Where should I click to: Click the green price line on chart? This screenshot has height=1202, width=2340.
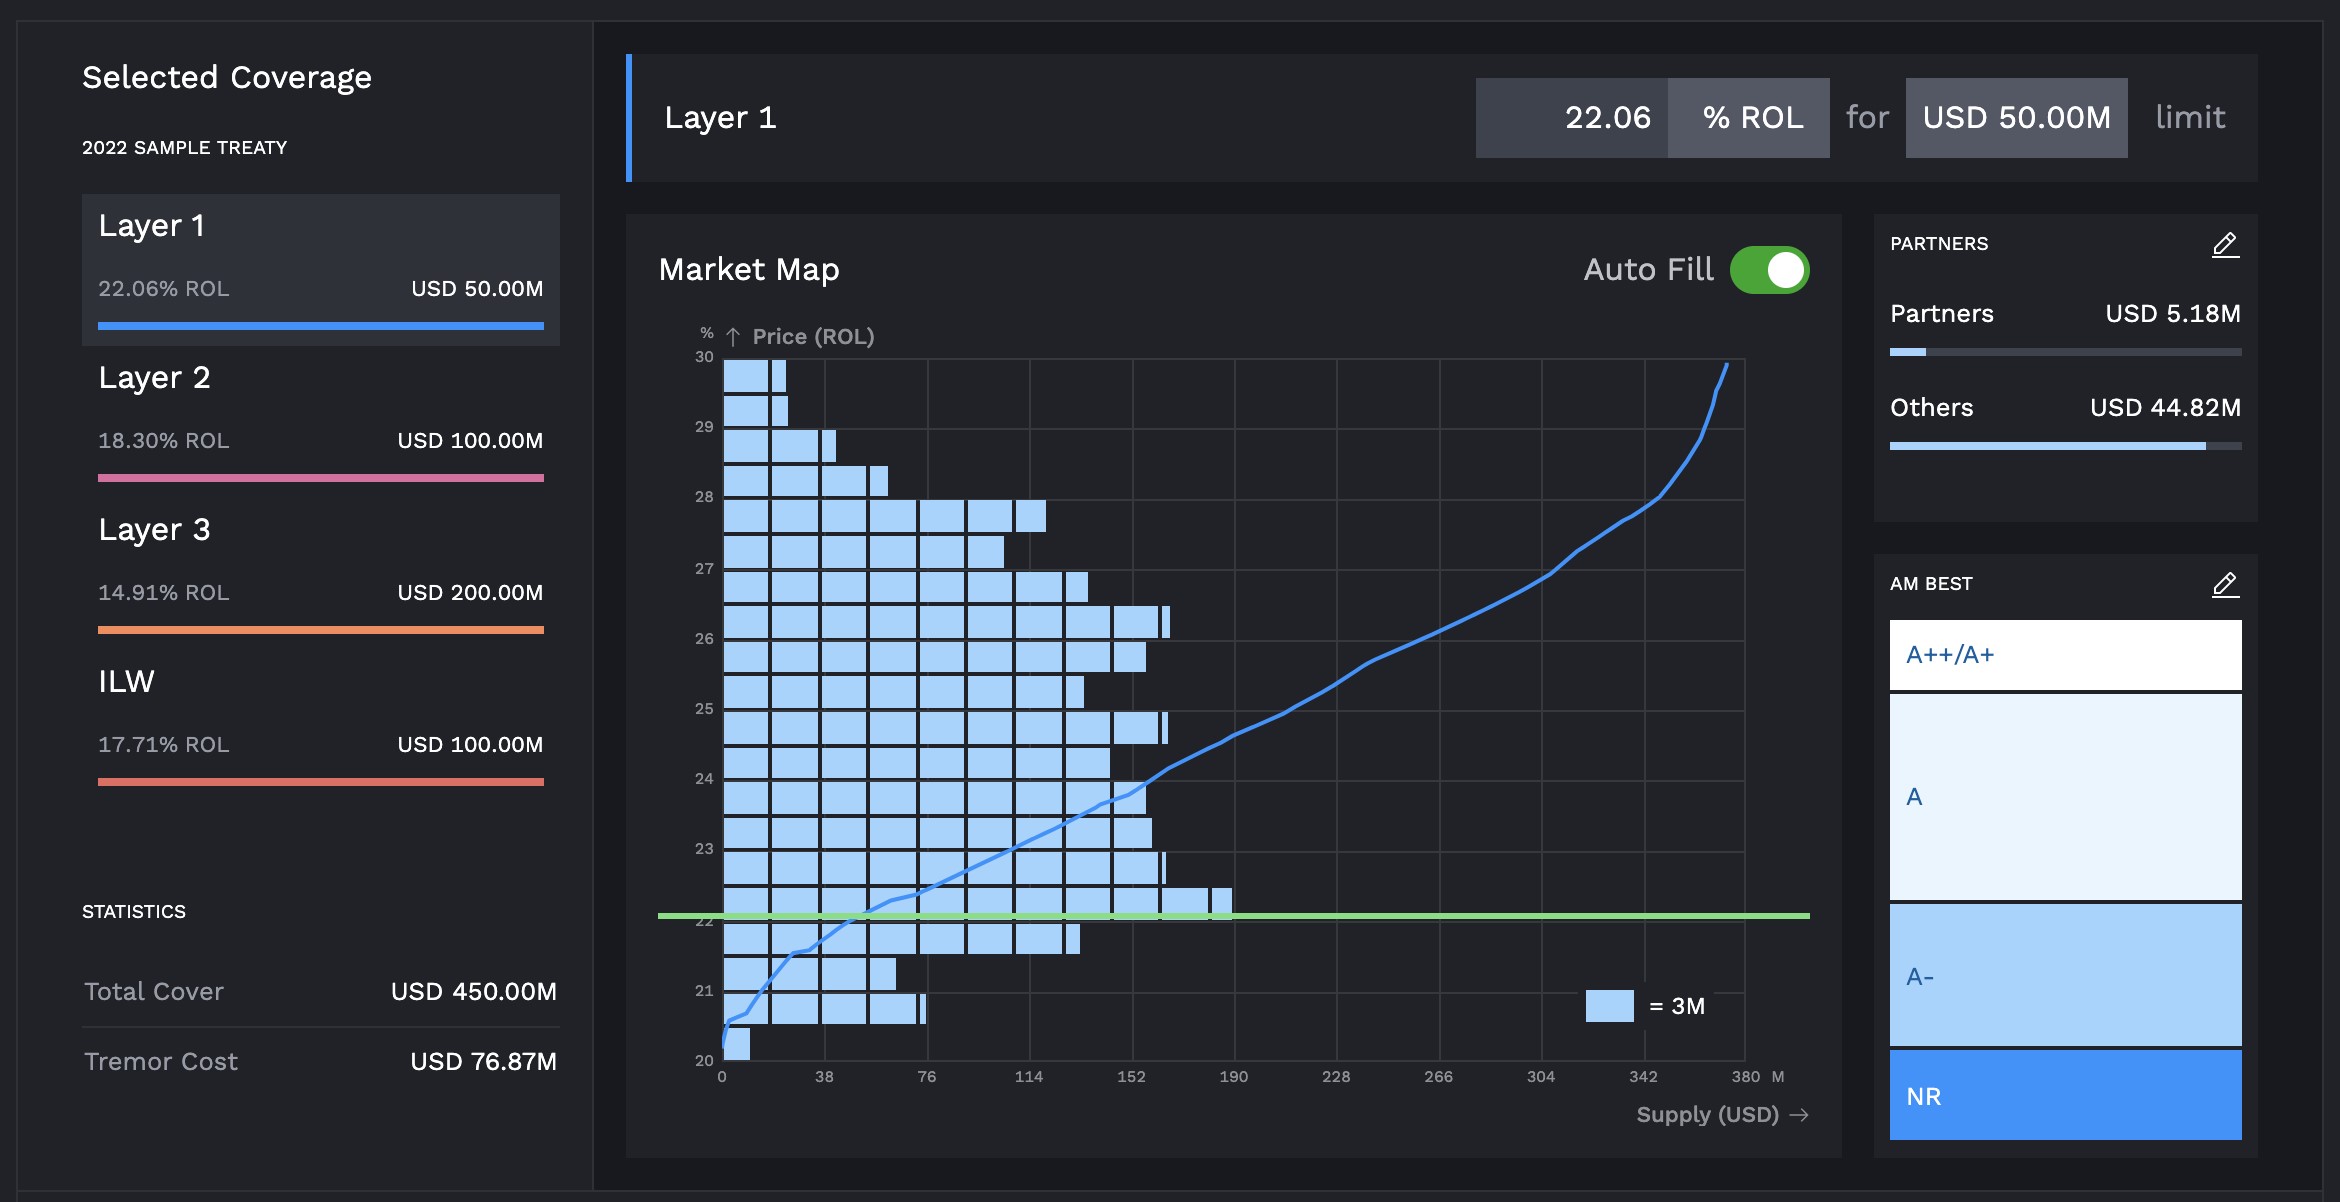coord(1500,916)
